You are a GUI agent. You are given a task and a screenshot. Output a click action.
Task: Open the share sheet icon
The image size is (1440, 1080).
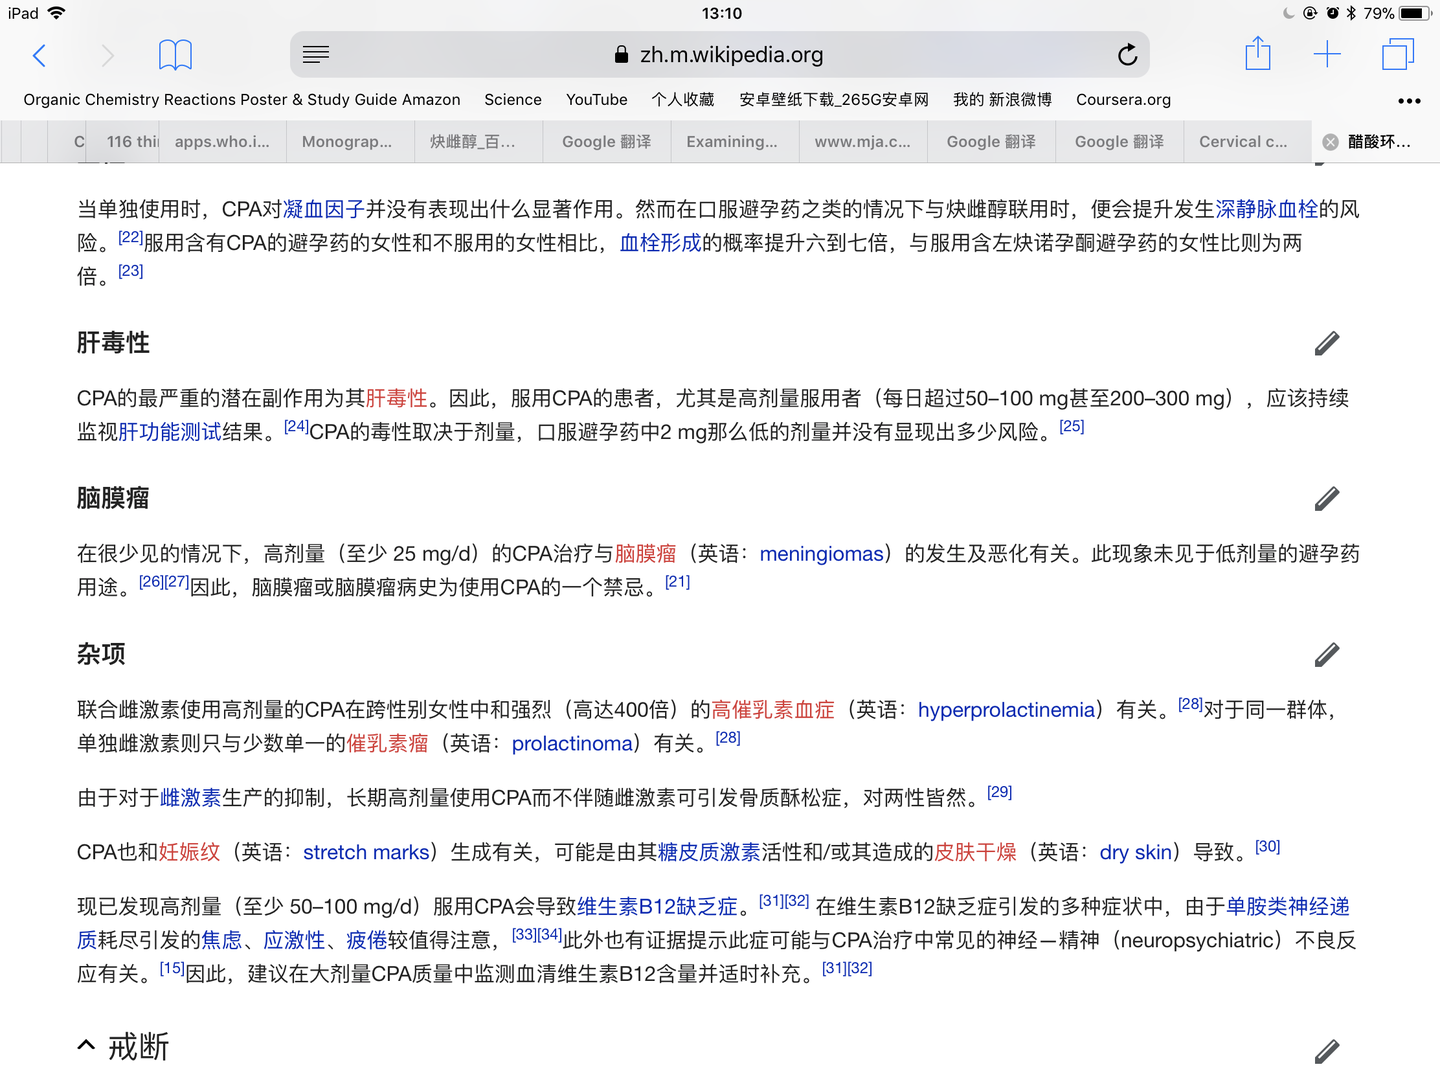(1258, 53)
